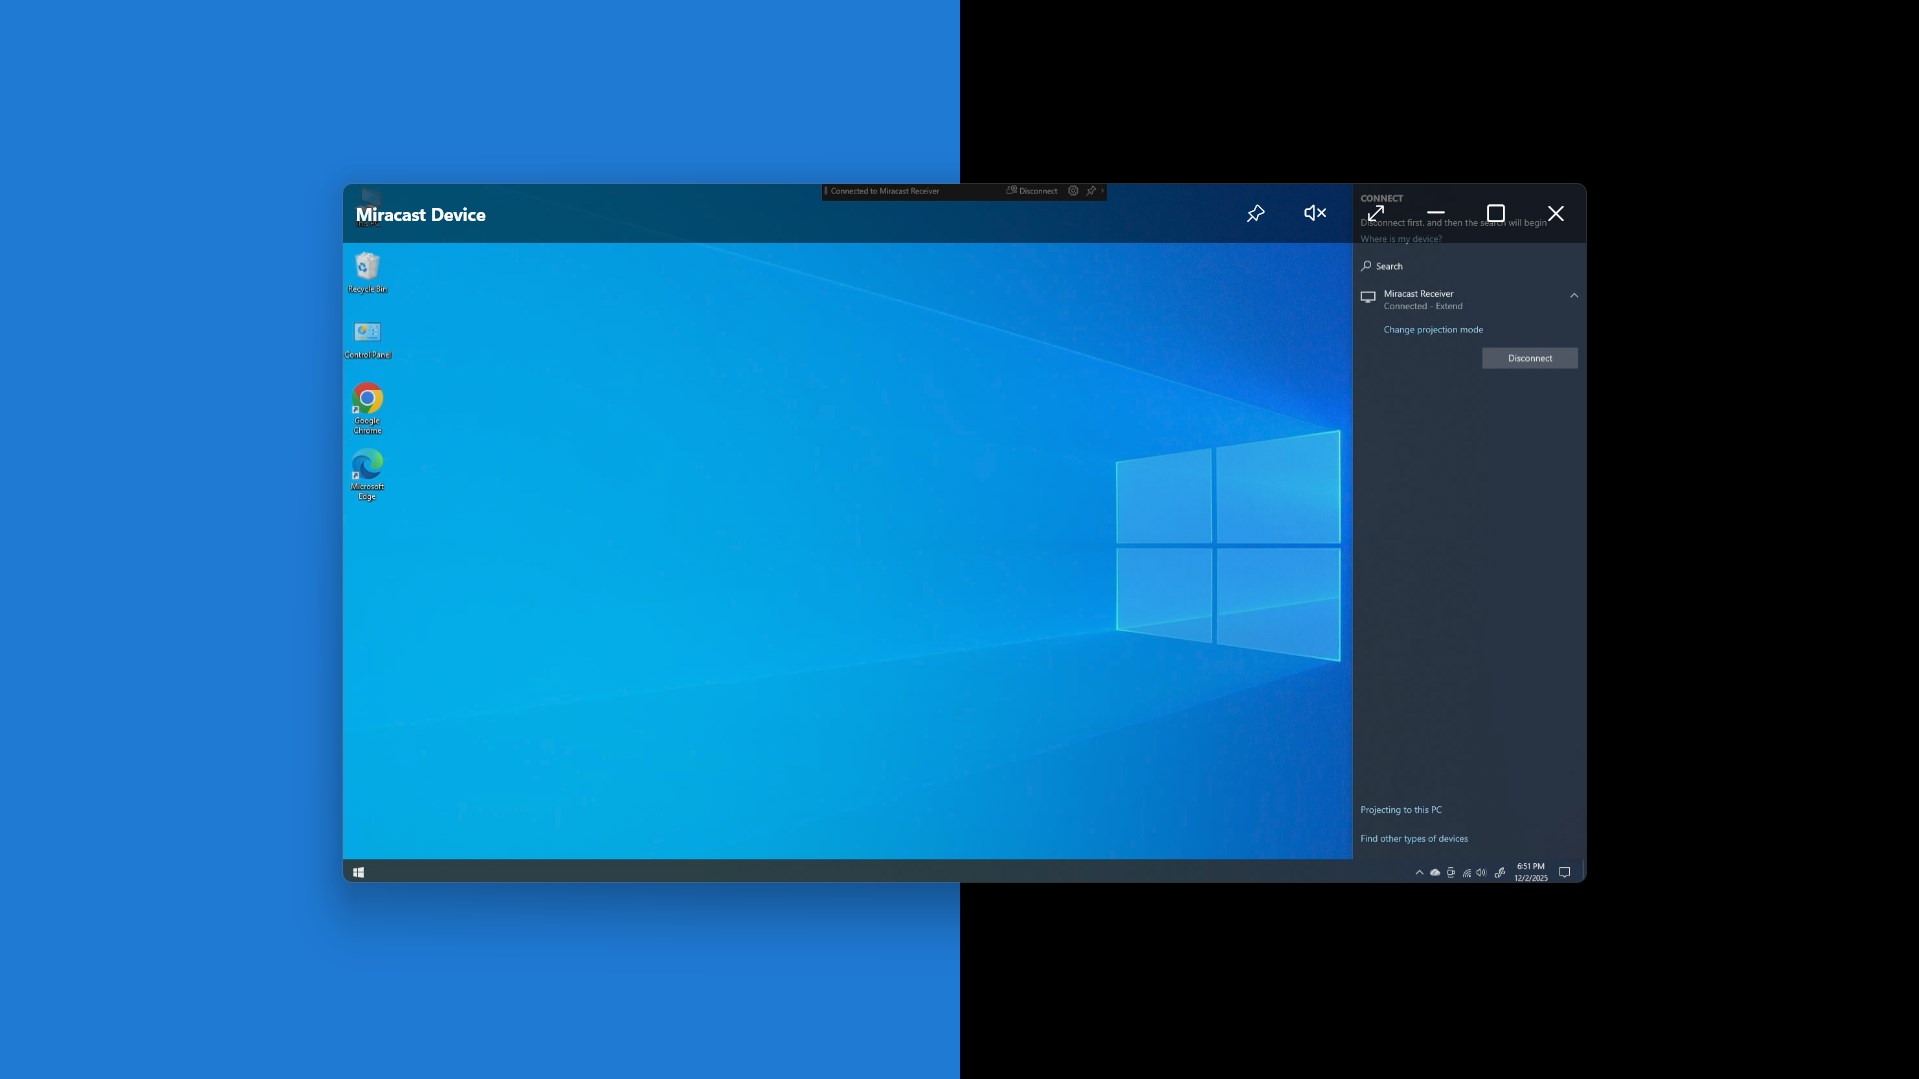Show hidden icons with the tray chevron
Viewport: 1919px width, 1079px height.
pyautogui.click(x=1419, y=872)
